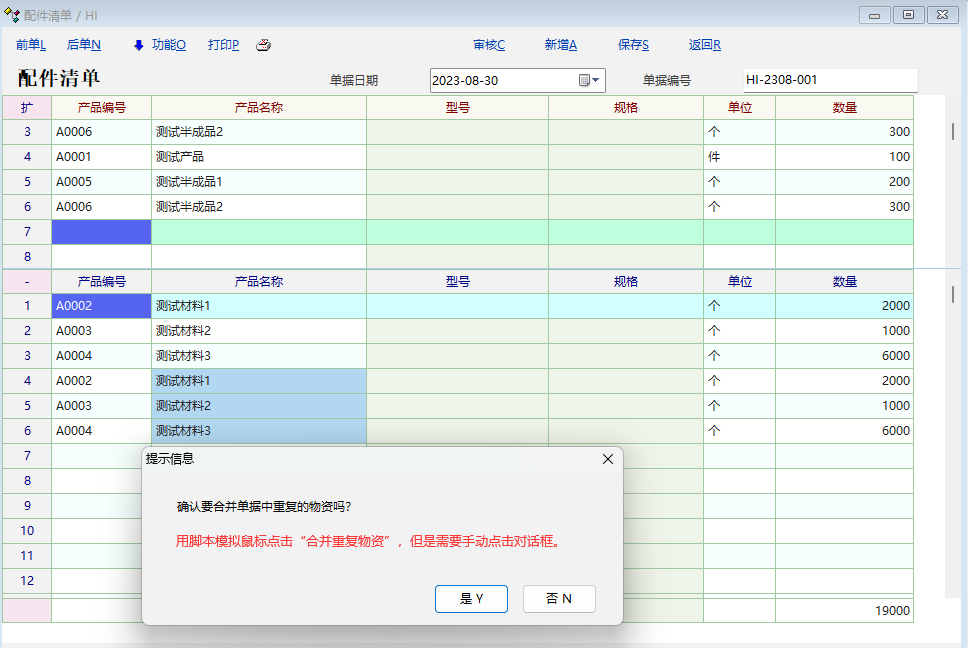The height and width of the screenshot is (648, 968).
Task: Save the document with 保存S
Action: [x=633, y=45]
